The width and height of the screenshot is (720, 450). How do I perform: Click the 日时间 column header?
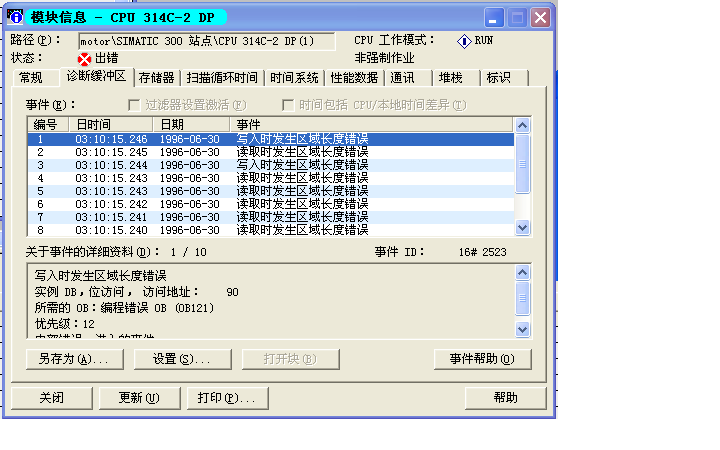click(111, 124)
